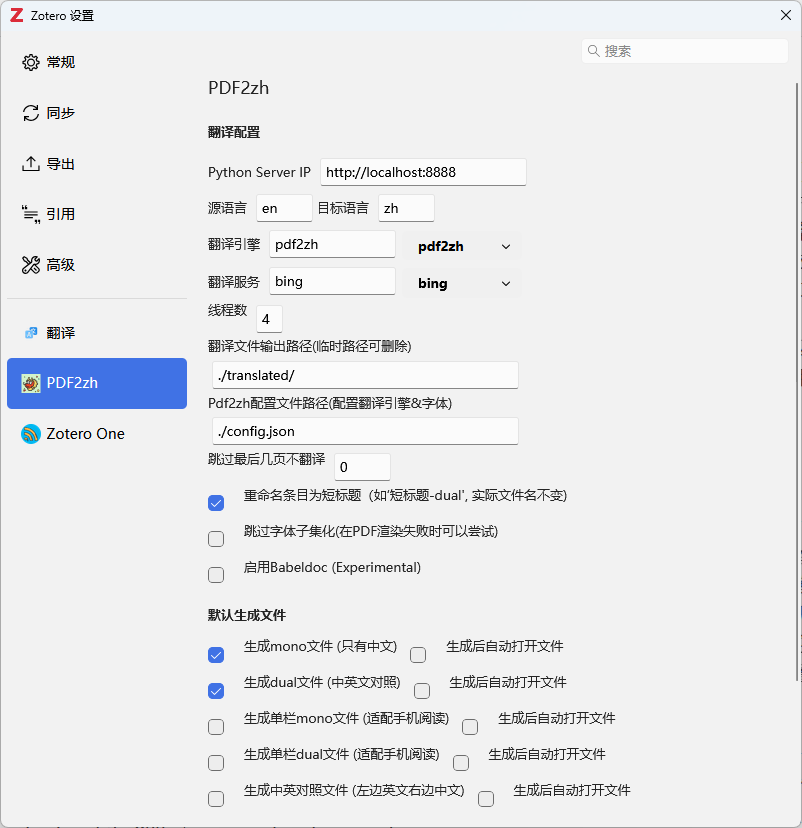Click the Zotero logo in title bar
Viewport: 802px width, 828px height.
tap(17, 15)
